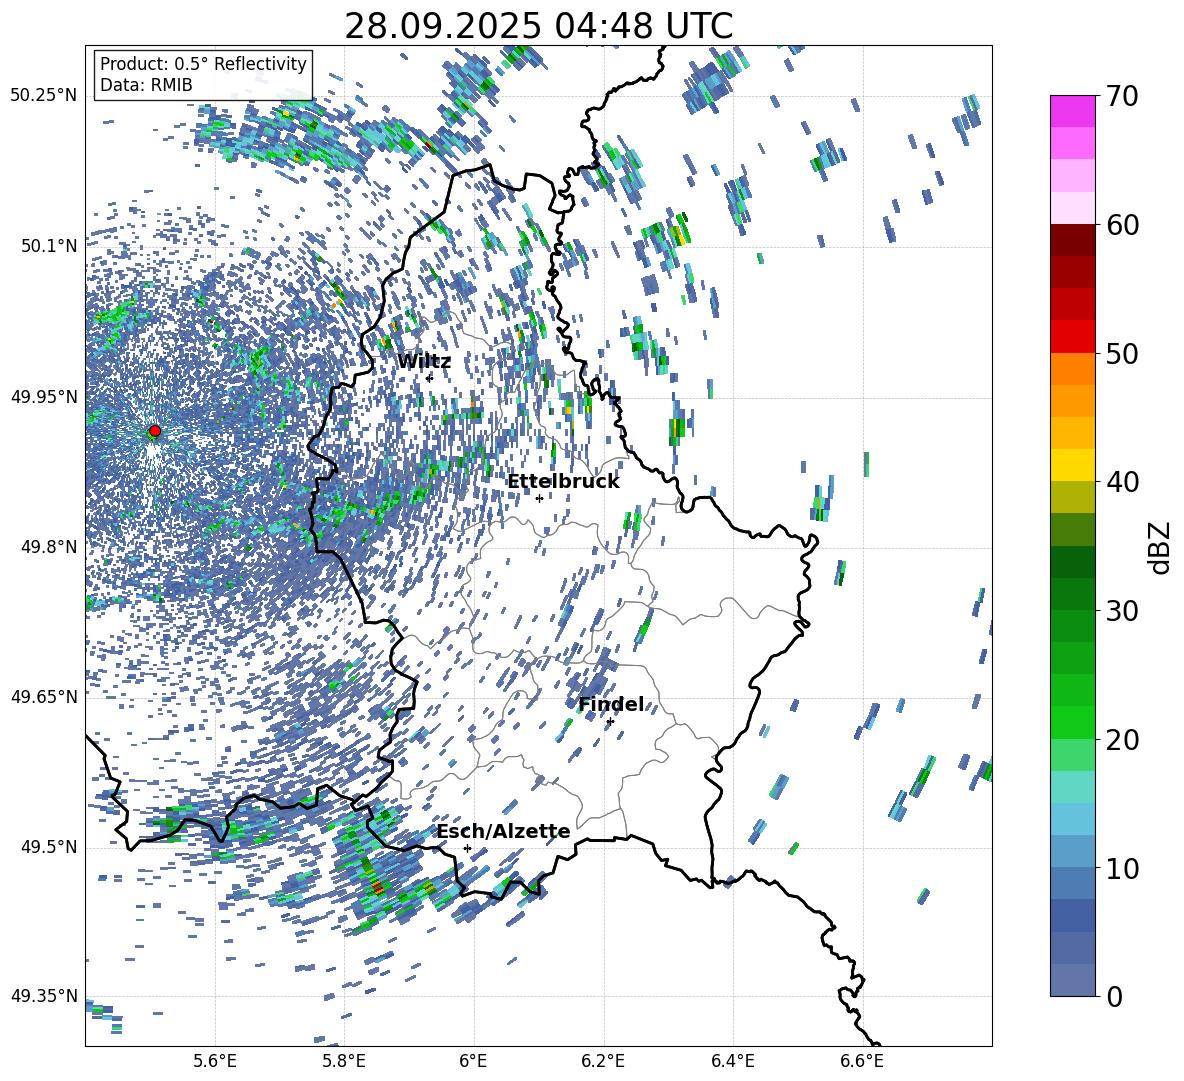Click the Esch/Alzette station cross marker
Viewport: 1184px width, 1081px height.
[x=467, y=848]
